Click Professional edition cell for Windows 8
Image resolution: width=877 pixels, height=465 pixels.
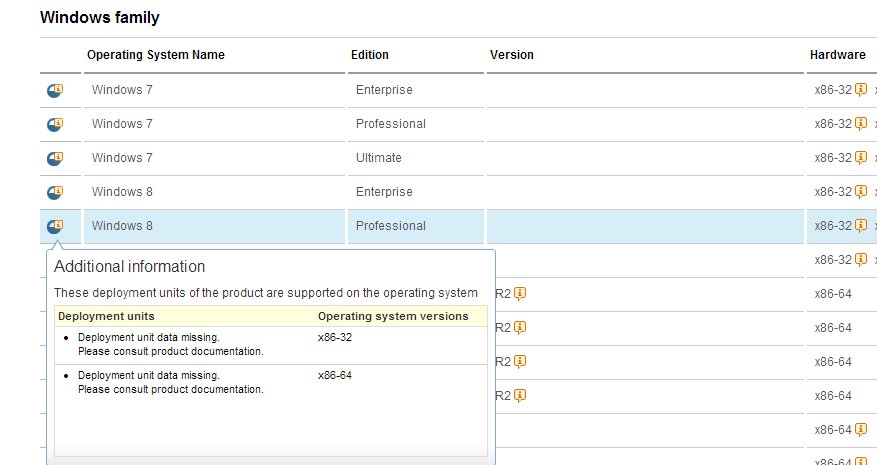click(x=390, y=226)
